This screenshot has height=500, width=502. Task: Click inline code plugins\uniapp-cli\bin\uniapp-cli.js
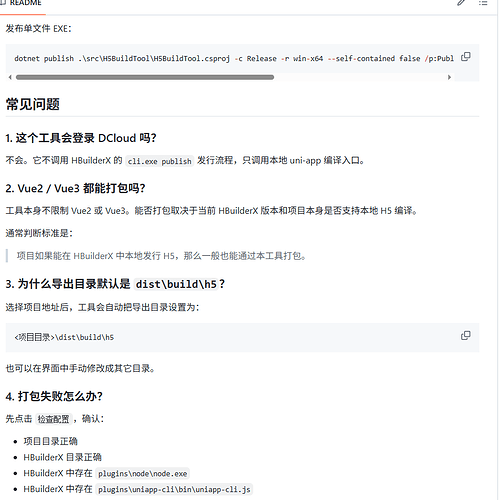pyautogui.click(x=174, y=490)
